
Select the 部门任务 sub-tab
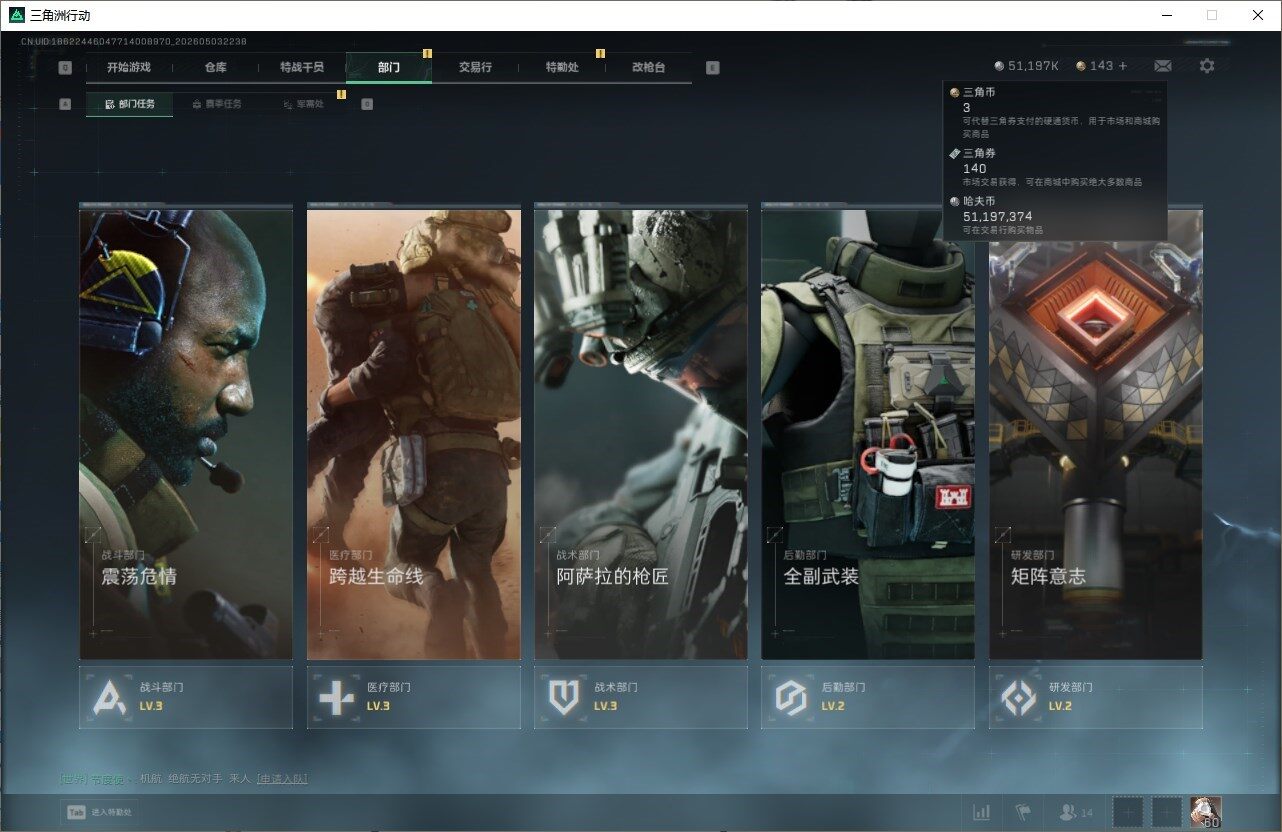[129, 104]
